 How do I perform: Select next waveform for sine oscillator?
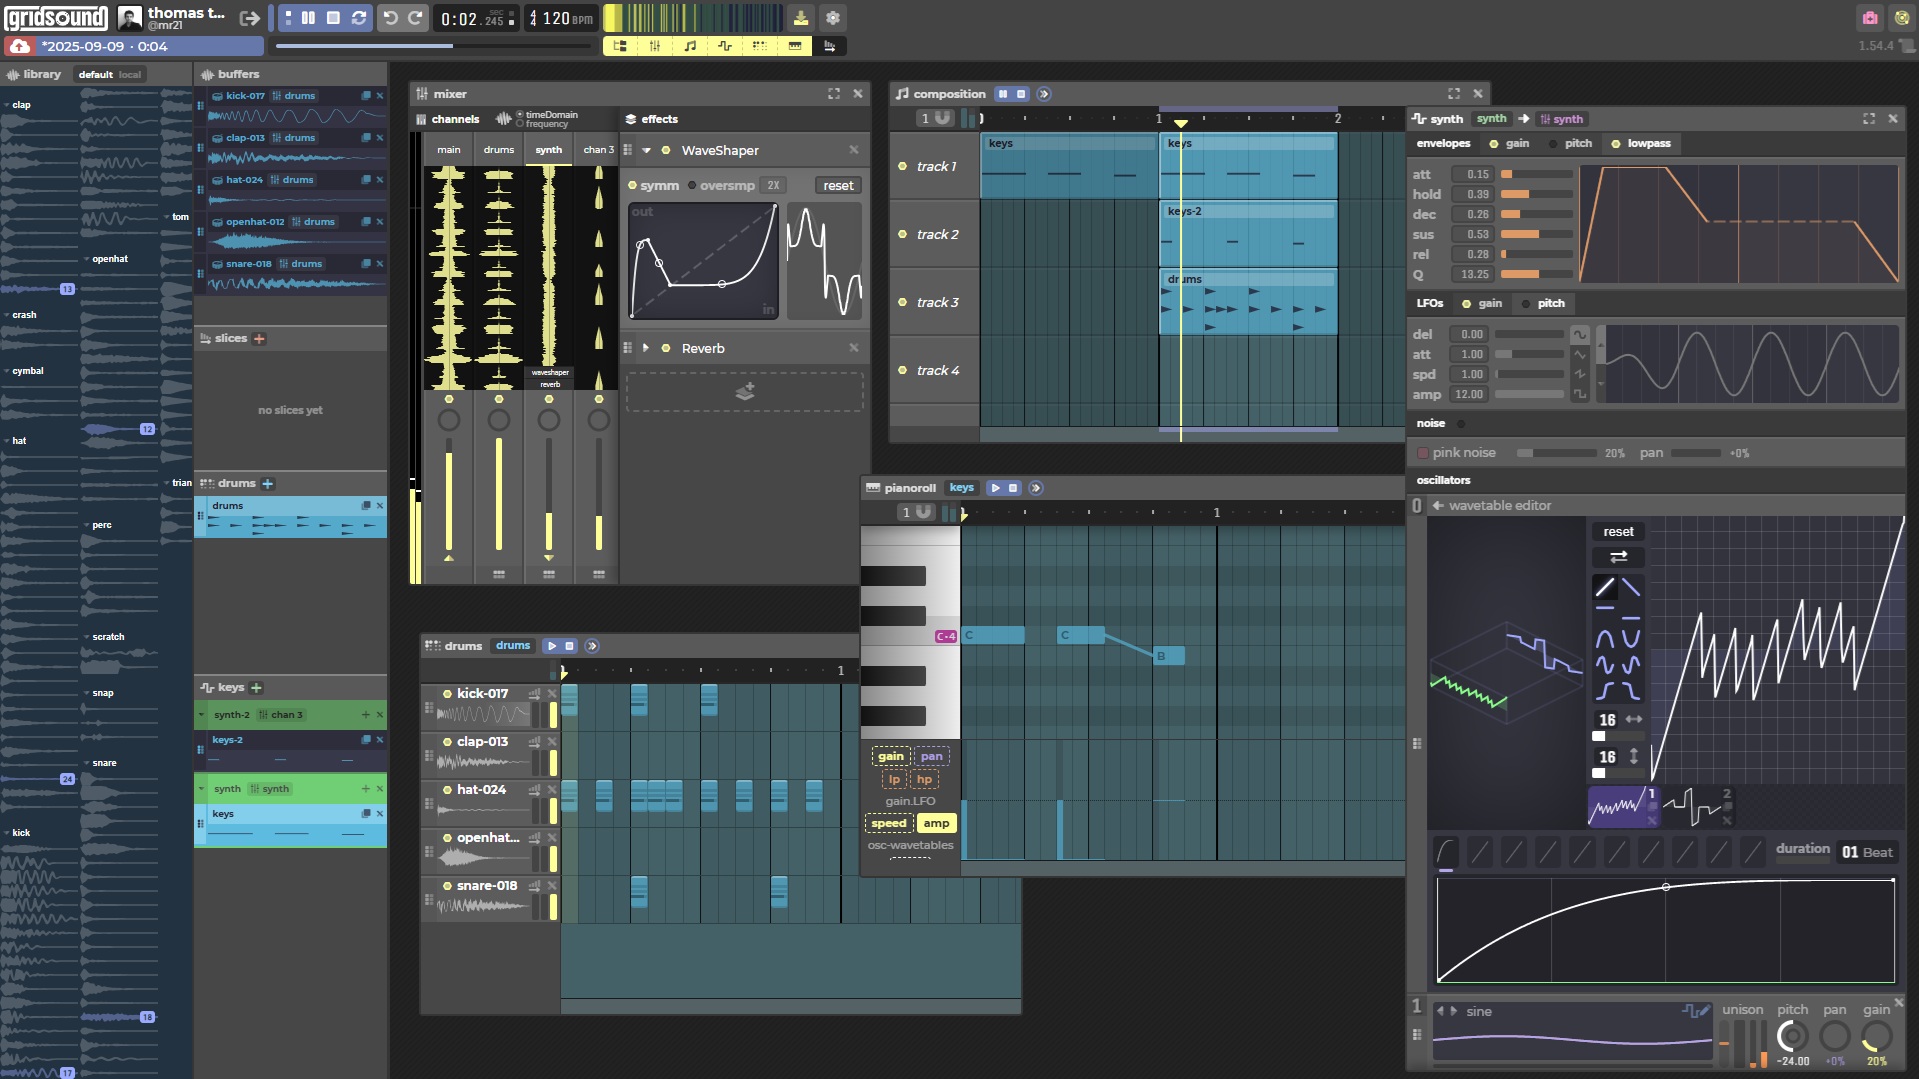(x=1454, y=1012)
